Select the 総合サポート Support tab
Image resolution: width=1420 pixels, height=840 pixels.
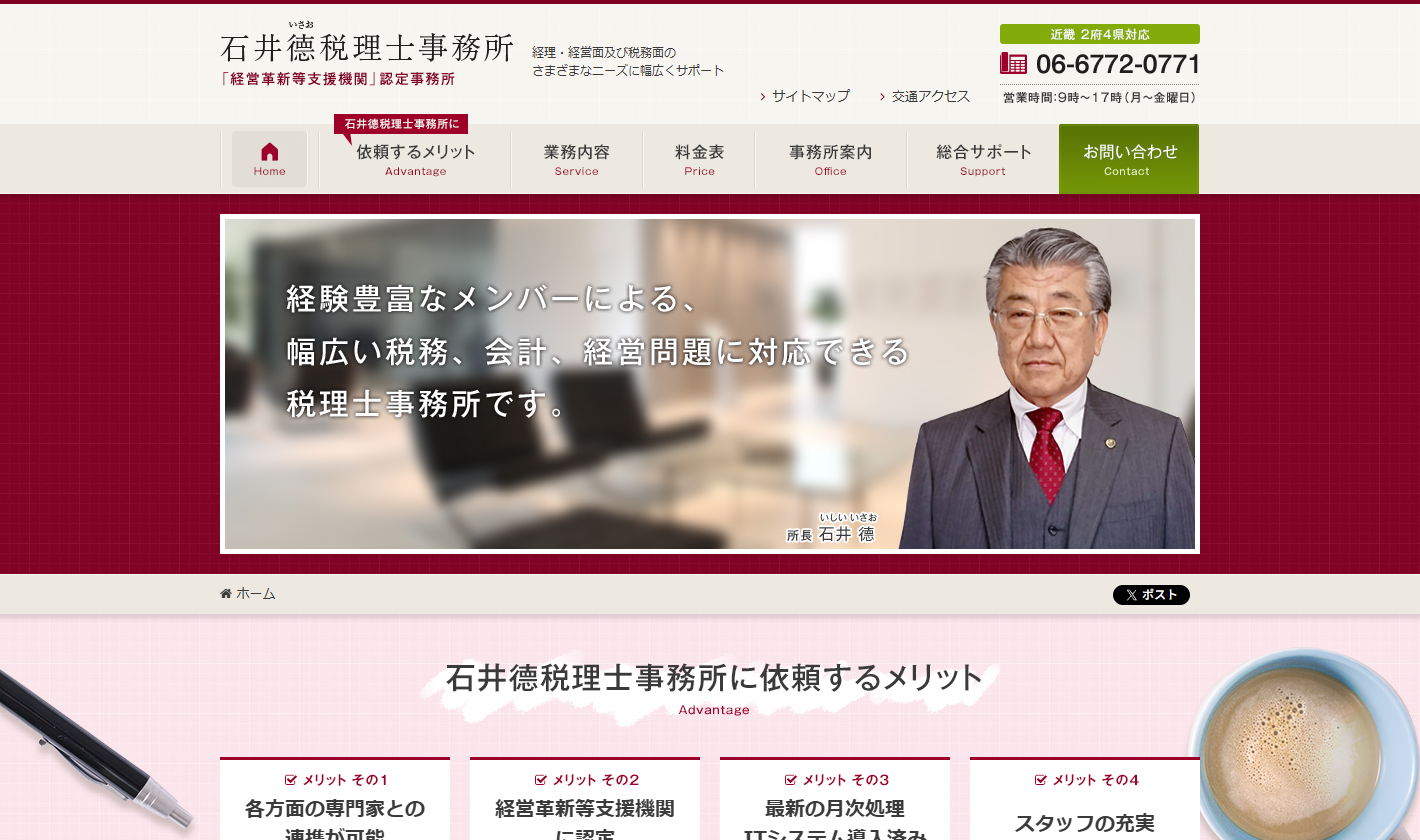coord(982,159)
